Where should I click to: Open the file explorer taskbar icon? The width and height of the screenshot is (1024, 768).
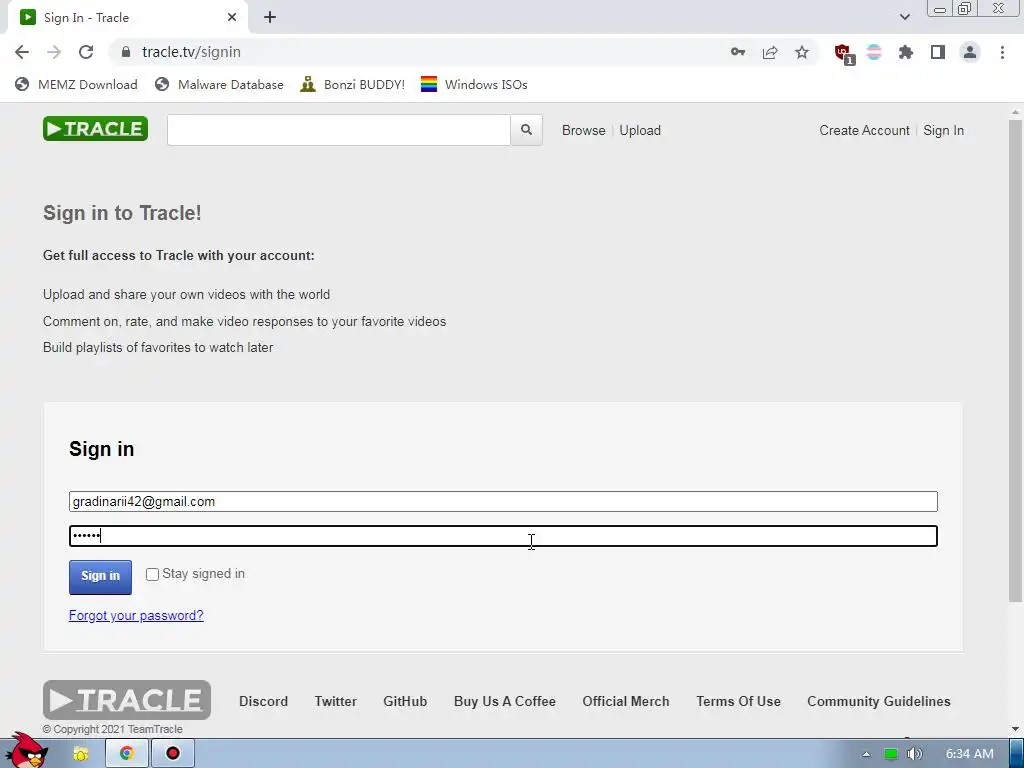click(x=81, y=754)
